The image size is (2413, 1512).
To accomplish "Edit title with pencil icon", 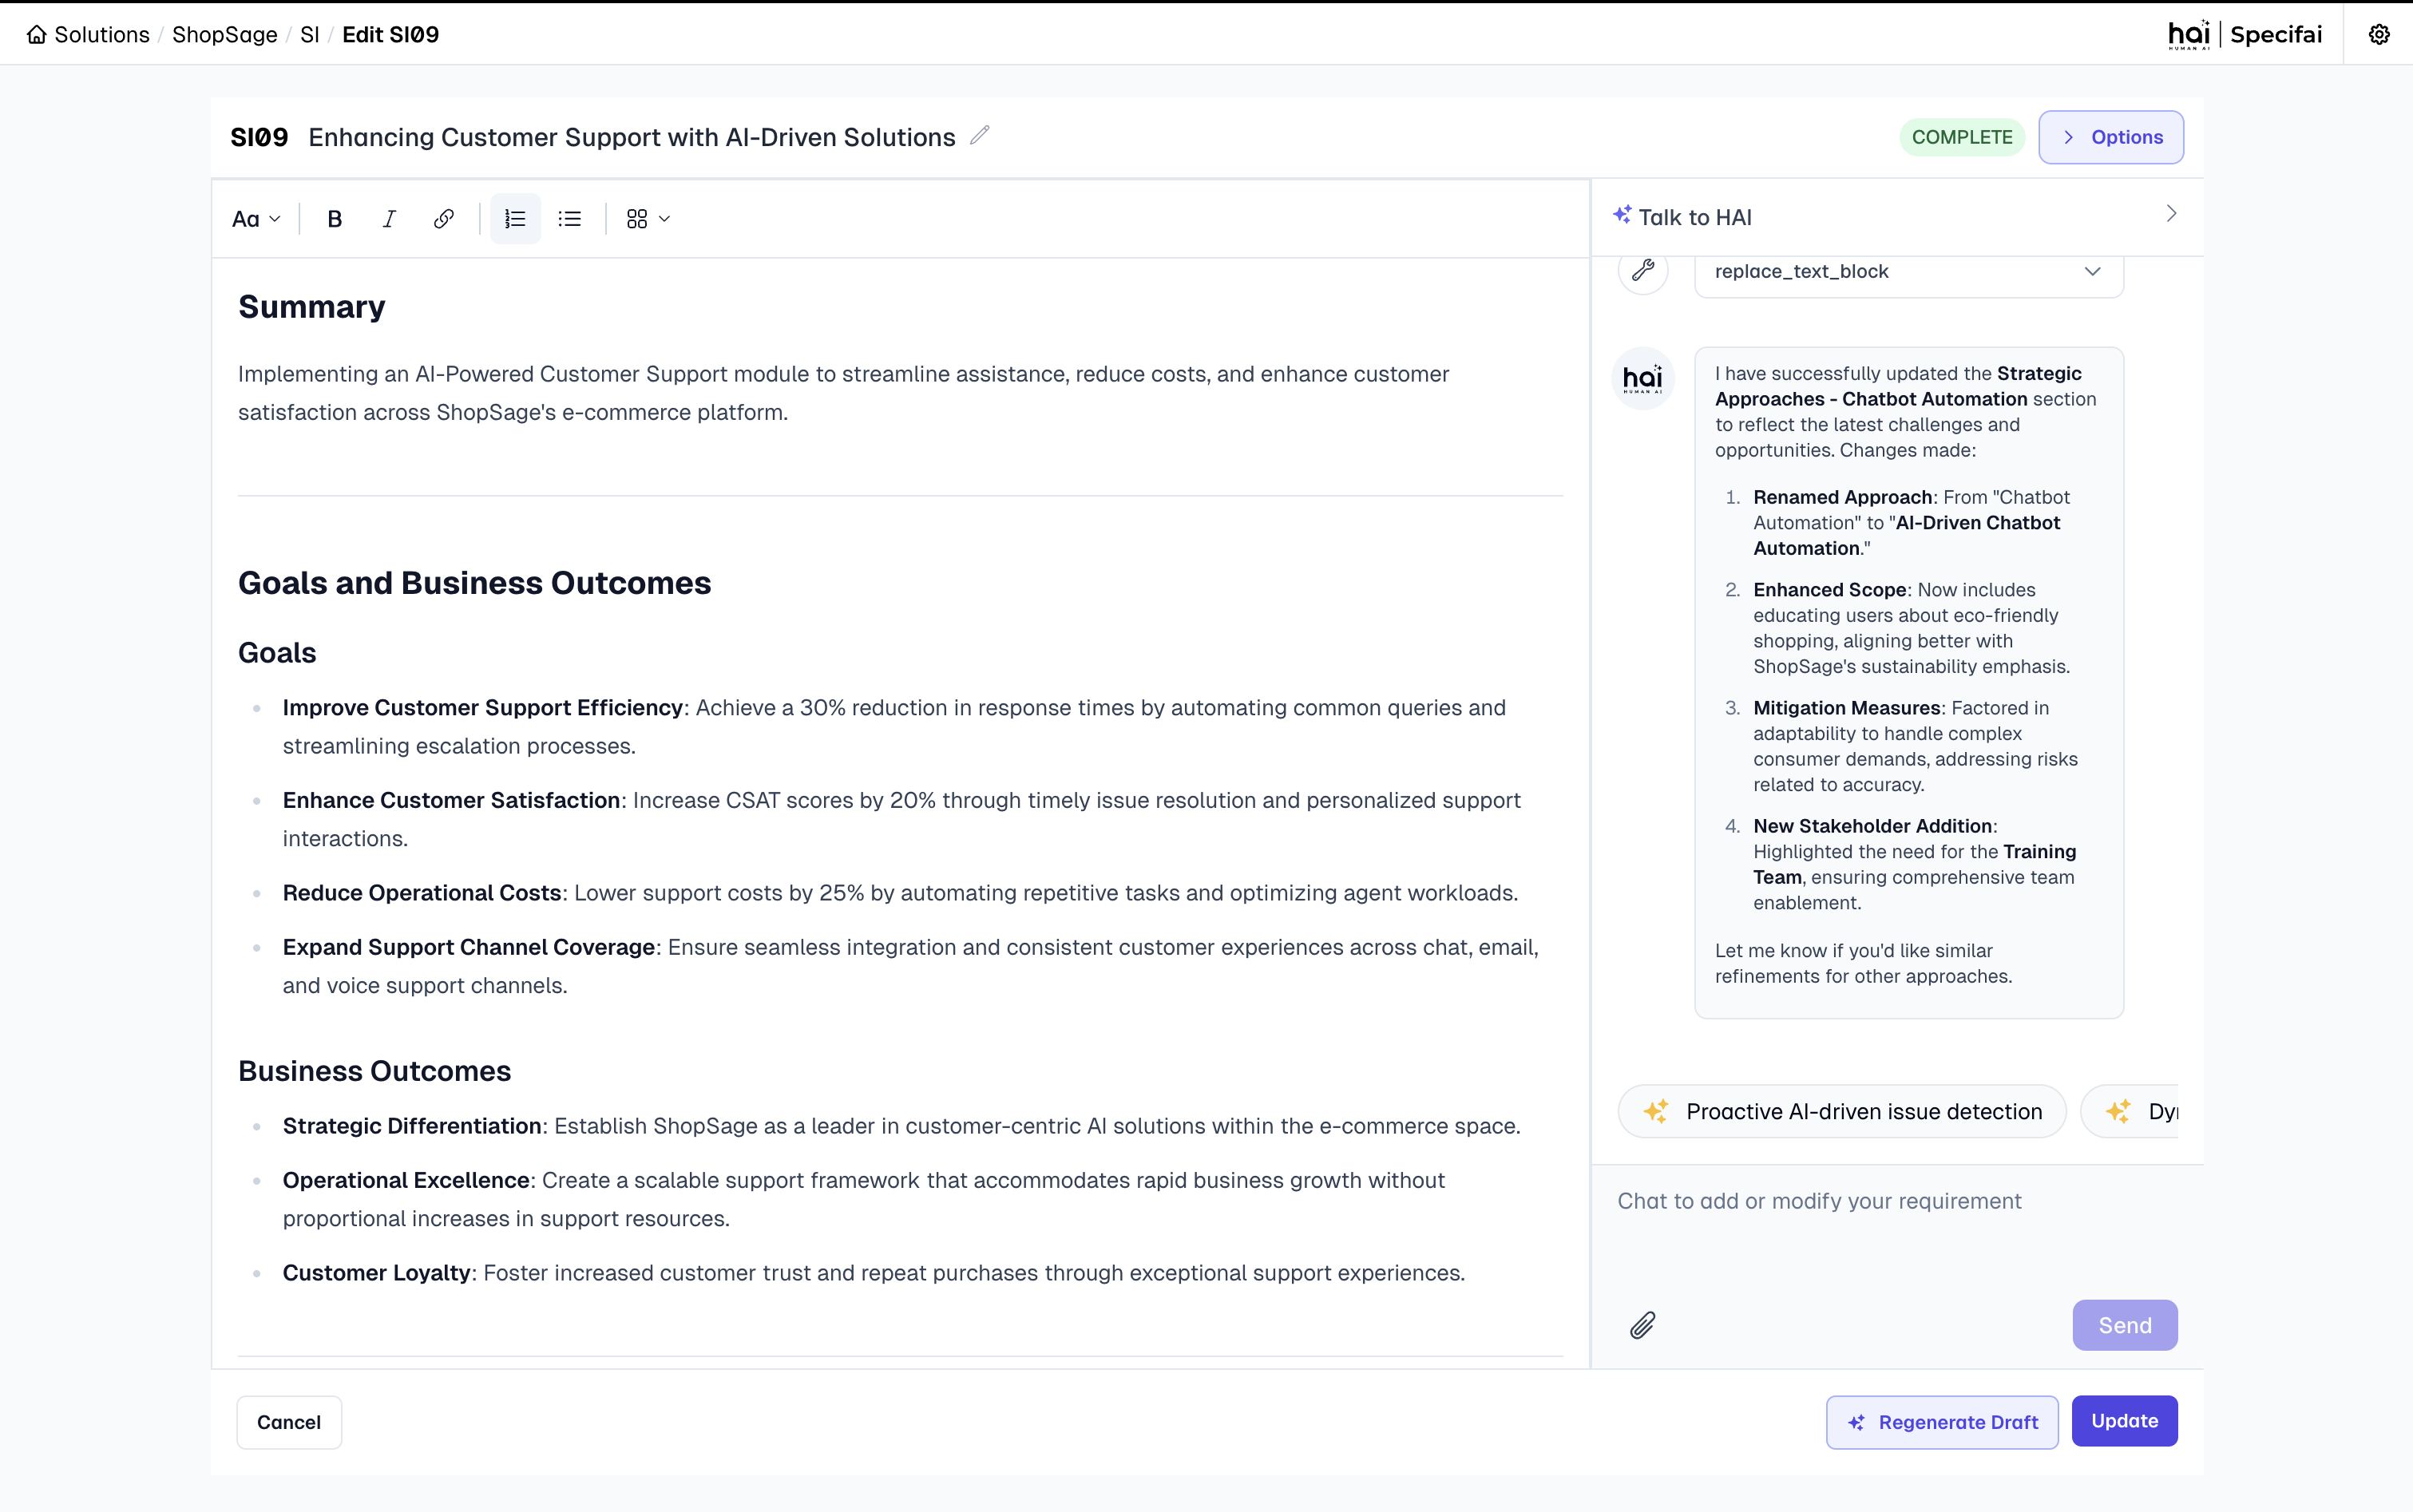I will pos(980,135).
